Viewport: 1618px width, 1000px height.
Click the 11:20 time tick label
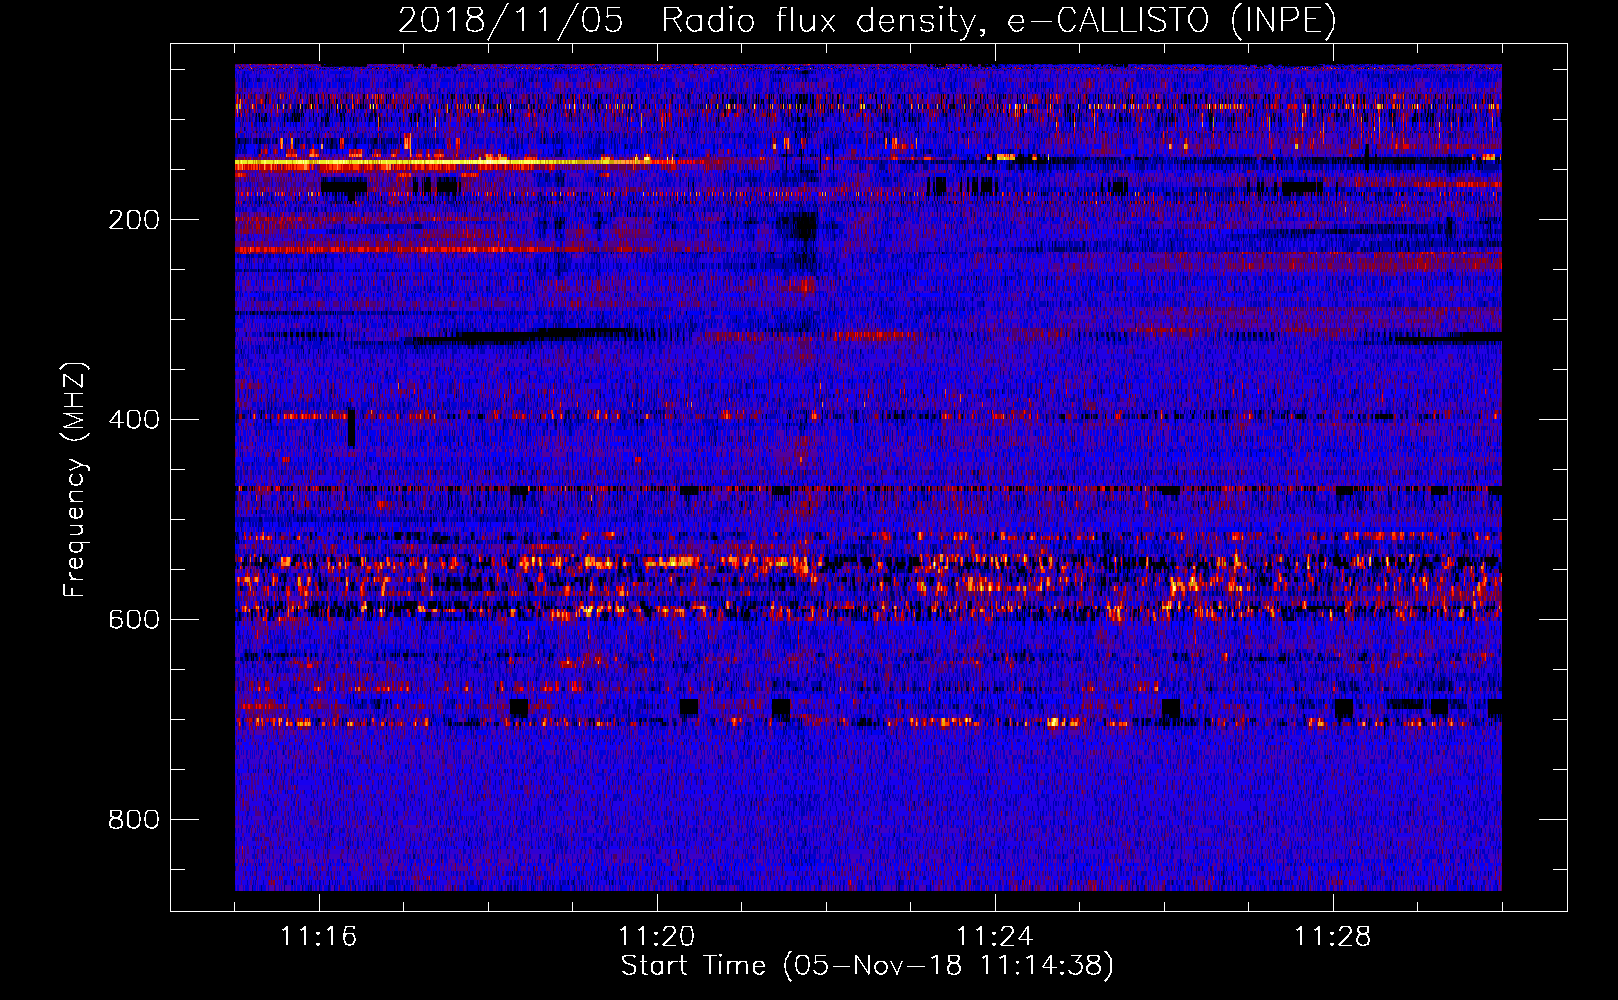click(x=657, y=937)
